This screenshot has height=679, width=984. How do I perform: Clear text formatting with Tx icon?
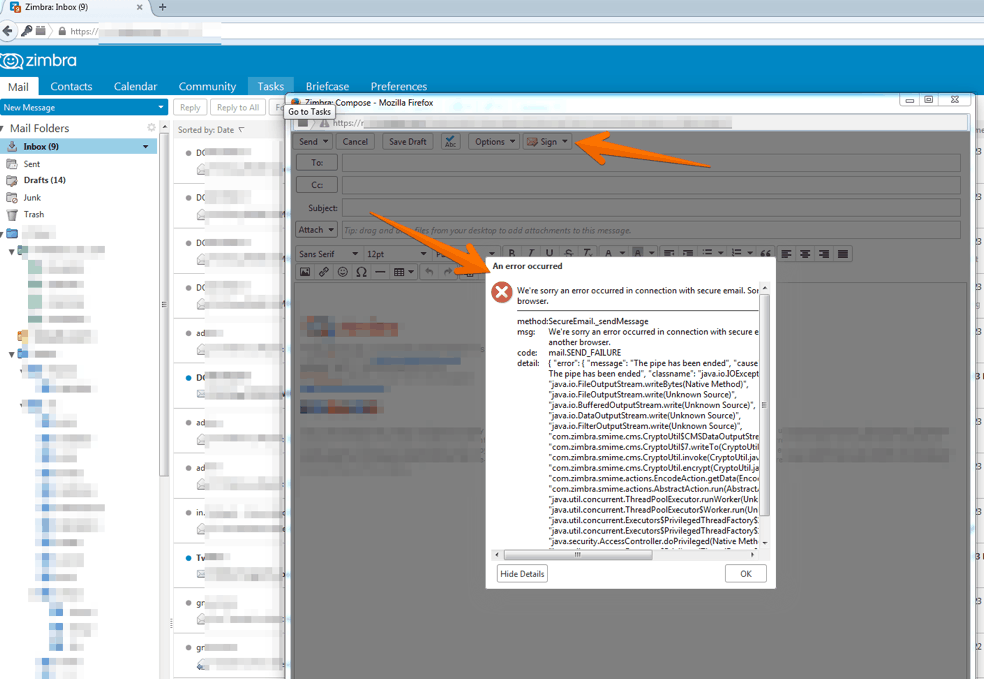pos(587,253)
